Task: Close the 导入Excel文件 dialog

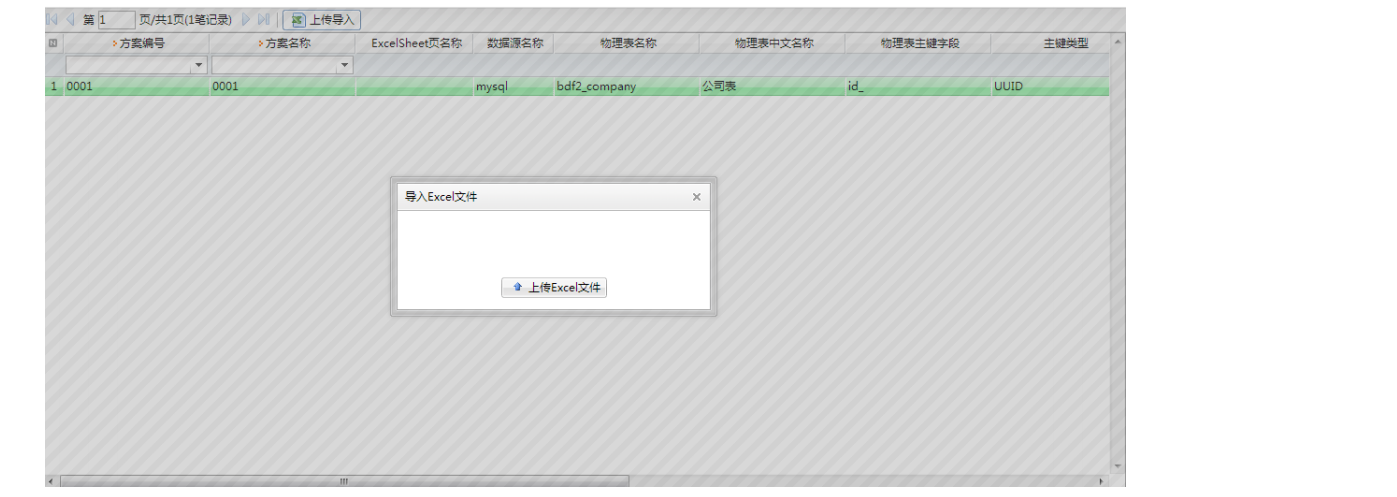Action: [x=697, y=197]
